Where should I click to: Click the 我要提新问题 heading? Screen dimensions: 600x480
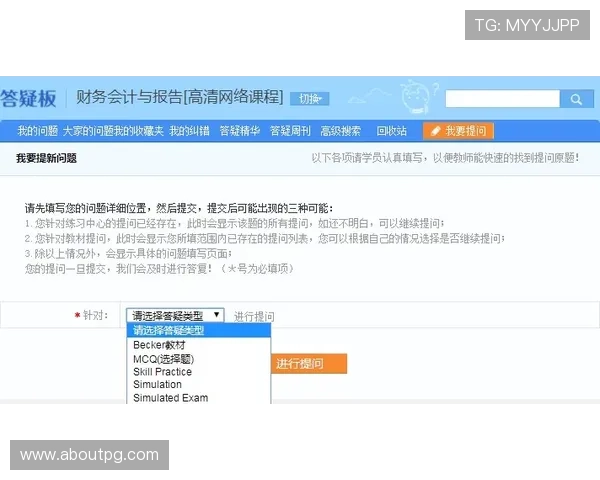(46, 158)
